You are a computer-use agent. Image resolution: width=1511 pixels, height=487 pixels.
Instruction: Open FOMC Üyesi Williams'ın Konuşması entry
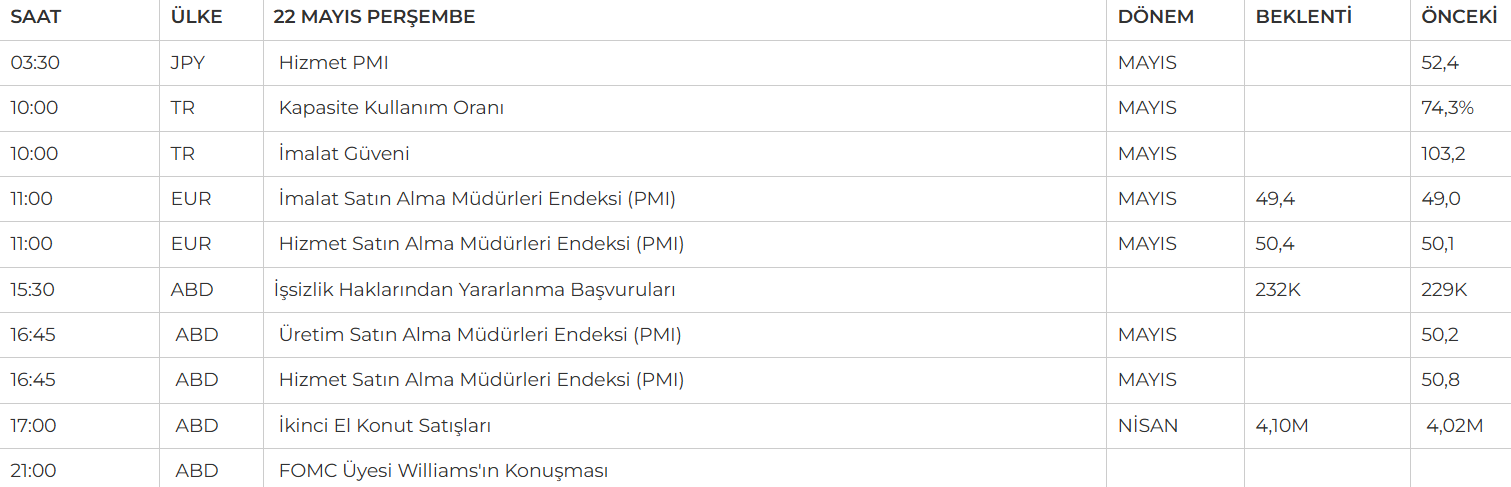(443, 471)
